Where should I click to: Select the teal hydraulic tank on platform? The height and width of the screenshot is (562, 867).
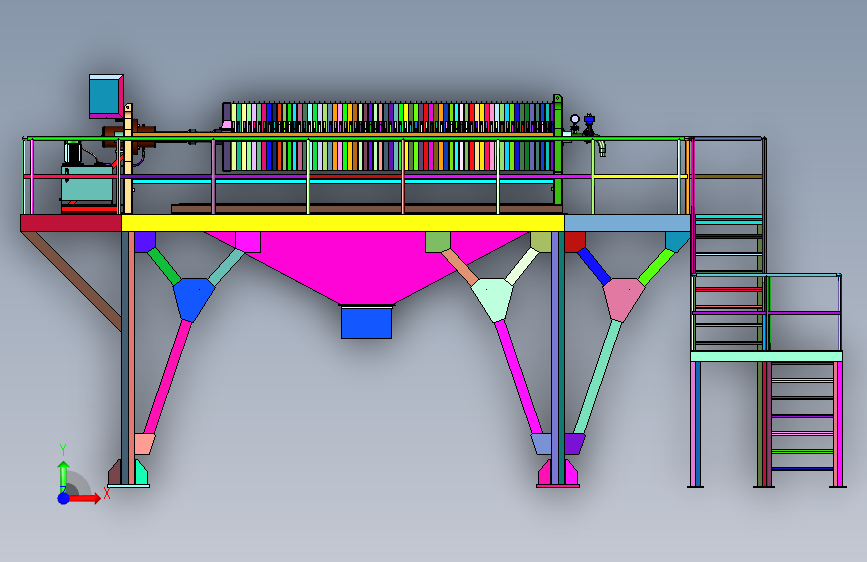click(x=87, y=184)
